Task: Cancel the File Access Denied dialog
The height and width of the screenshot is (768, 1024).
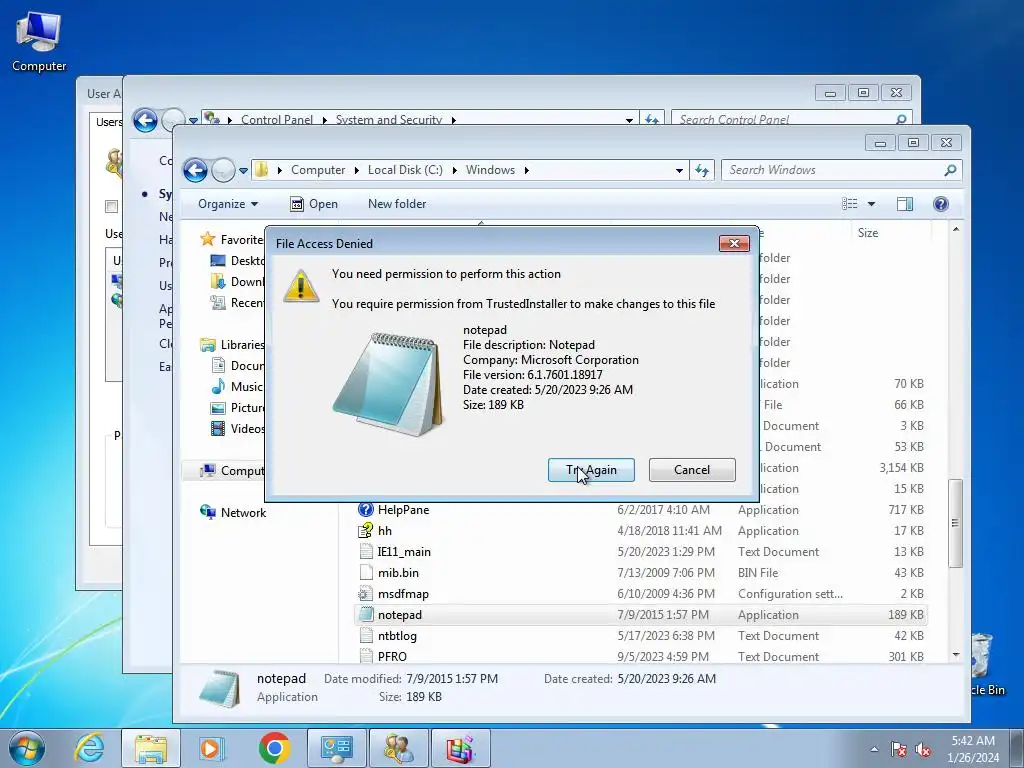Action: [692, 470]
